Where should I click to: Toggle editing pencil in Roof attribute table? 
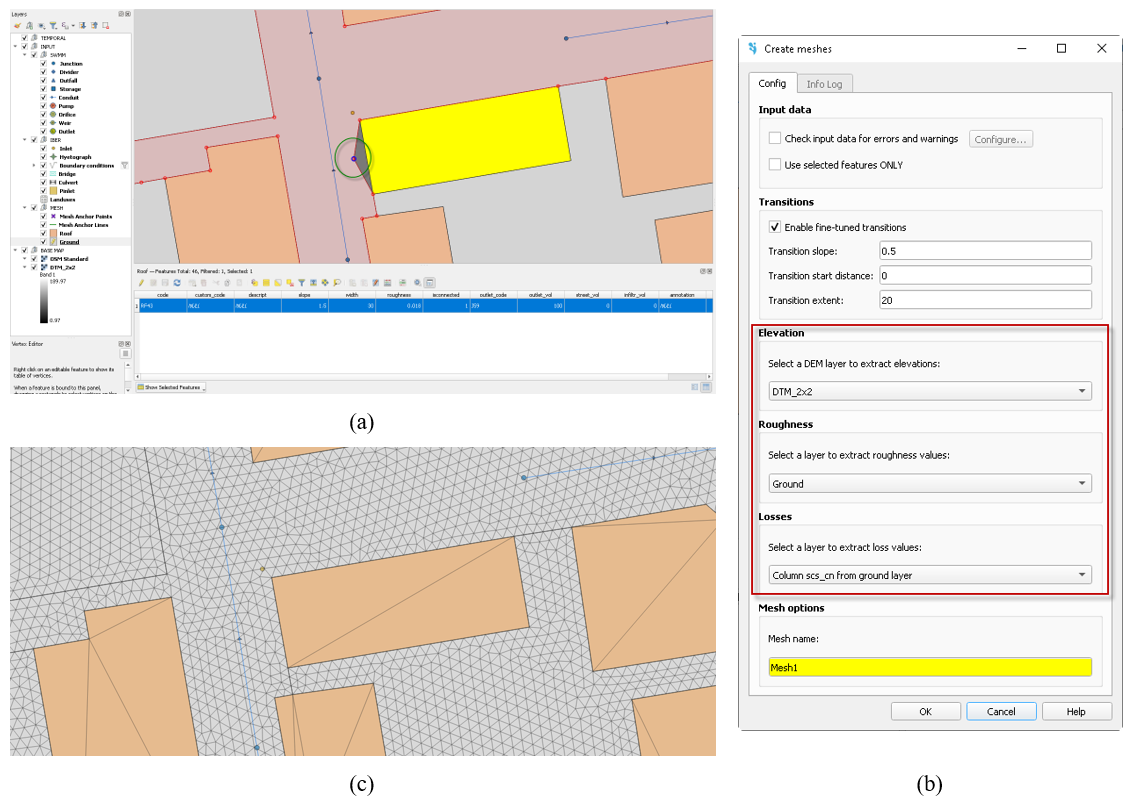141,283
